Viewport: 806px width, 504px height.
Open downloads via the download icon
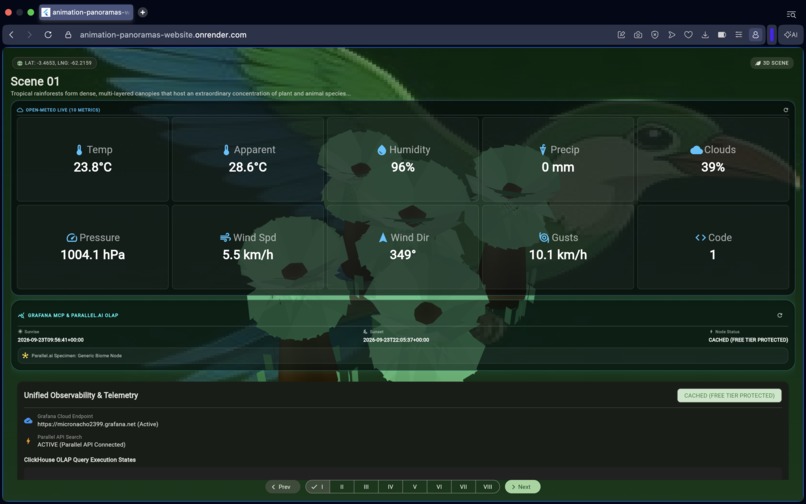click(705, 35)
